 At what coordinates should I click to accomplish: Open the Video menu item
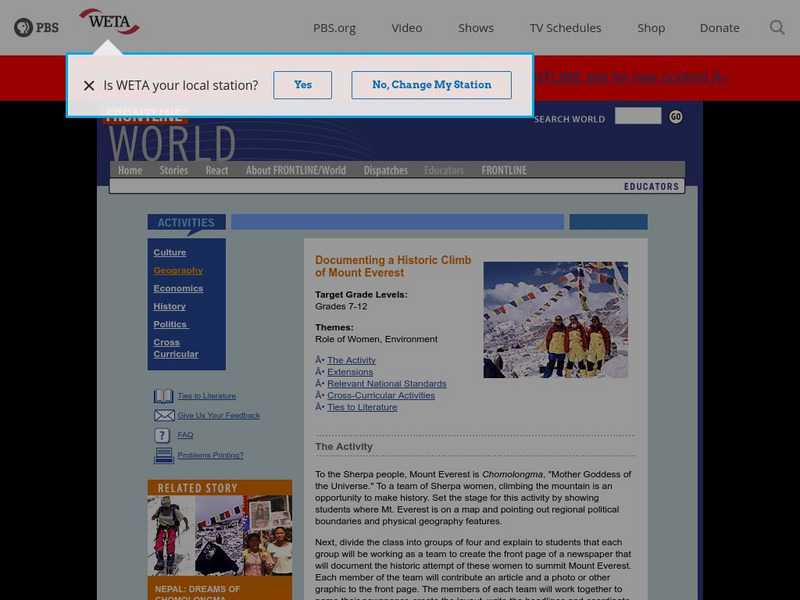pyautogui.click(x=407, y=28)
